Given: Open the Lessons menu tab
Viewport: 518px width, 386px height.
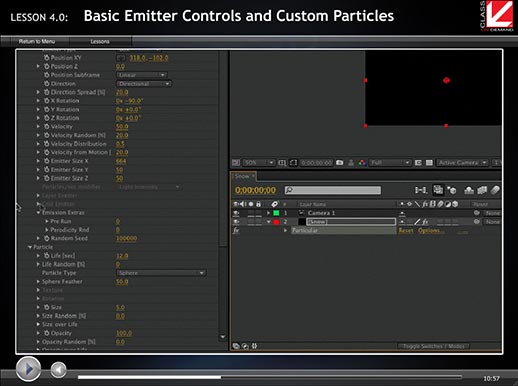Looking at the screenshot, I should pyautogui.click(x=100, y=41).
